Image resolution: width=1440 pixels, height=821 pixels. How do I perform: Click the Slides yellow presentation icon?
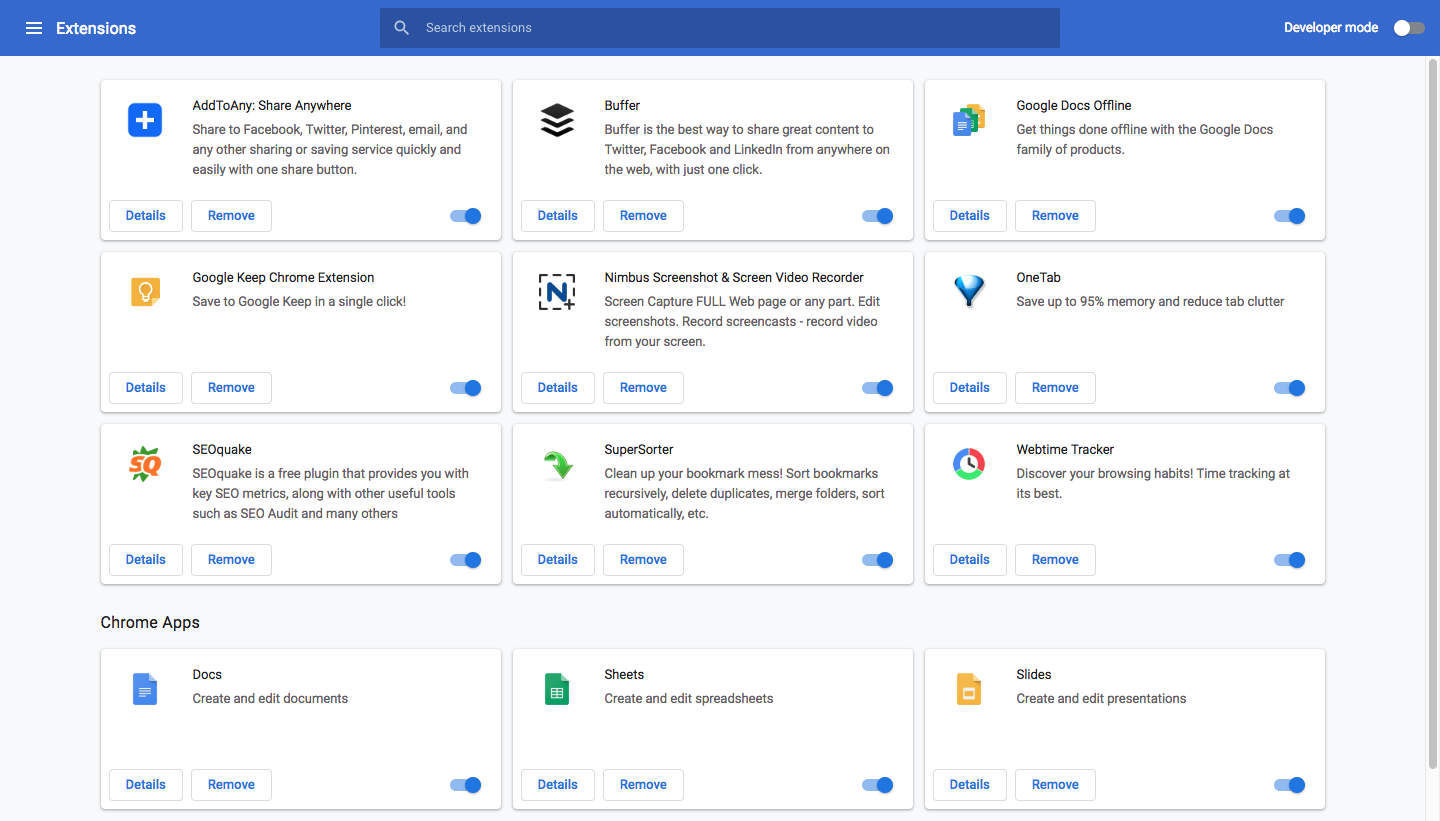[969, 690]
